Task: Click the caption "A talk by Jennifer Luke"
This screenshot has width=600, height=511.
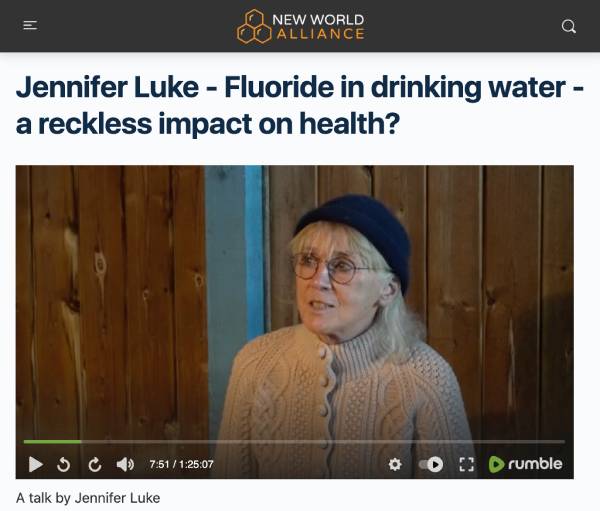Action: coord(88,498)
